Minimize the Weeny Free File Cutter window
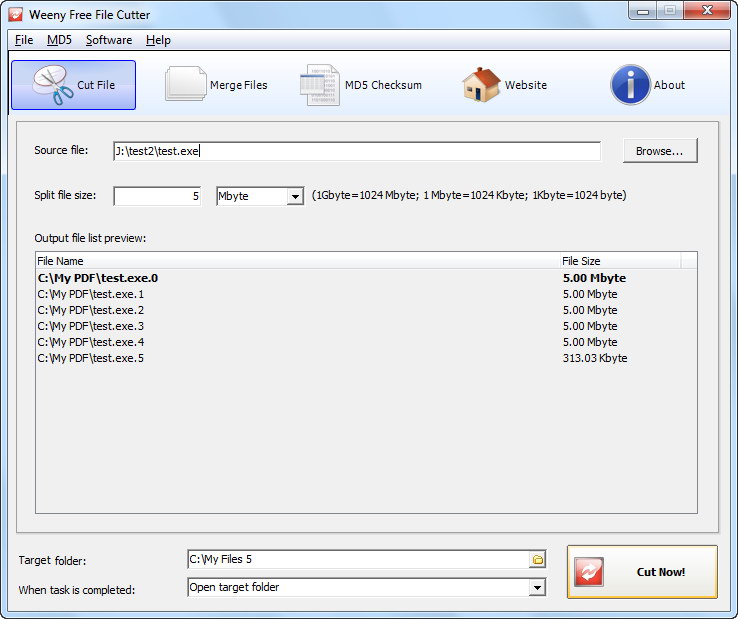This screenshot has height=619, width=738. [643, 10]
